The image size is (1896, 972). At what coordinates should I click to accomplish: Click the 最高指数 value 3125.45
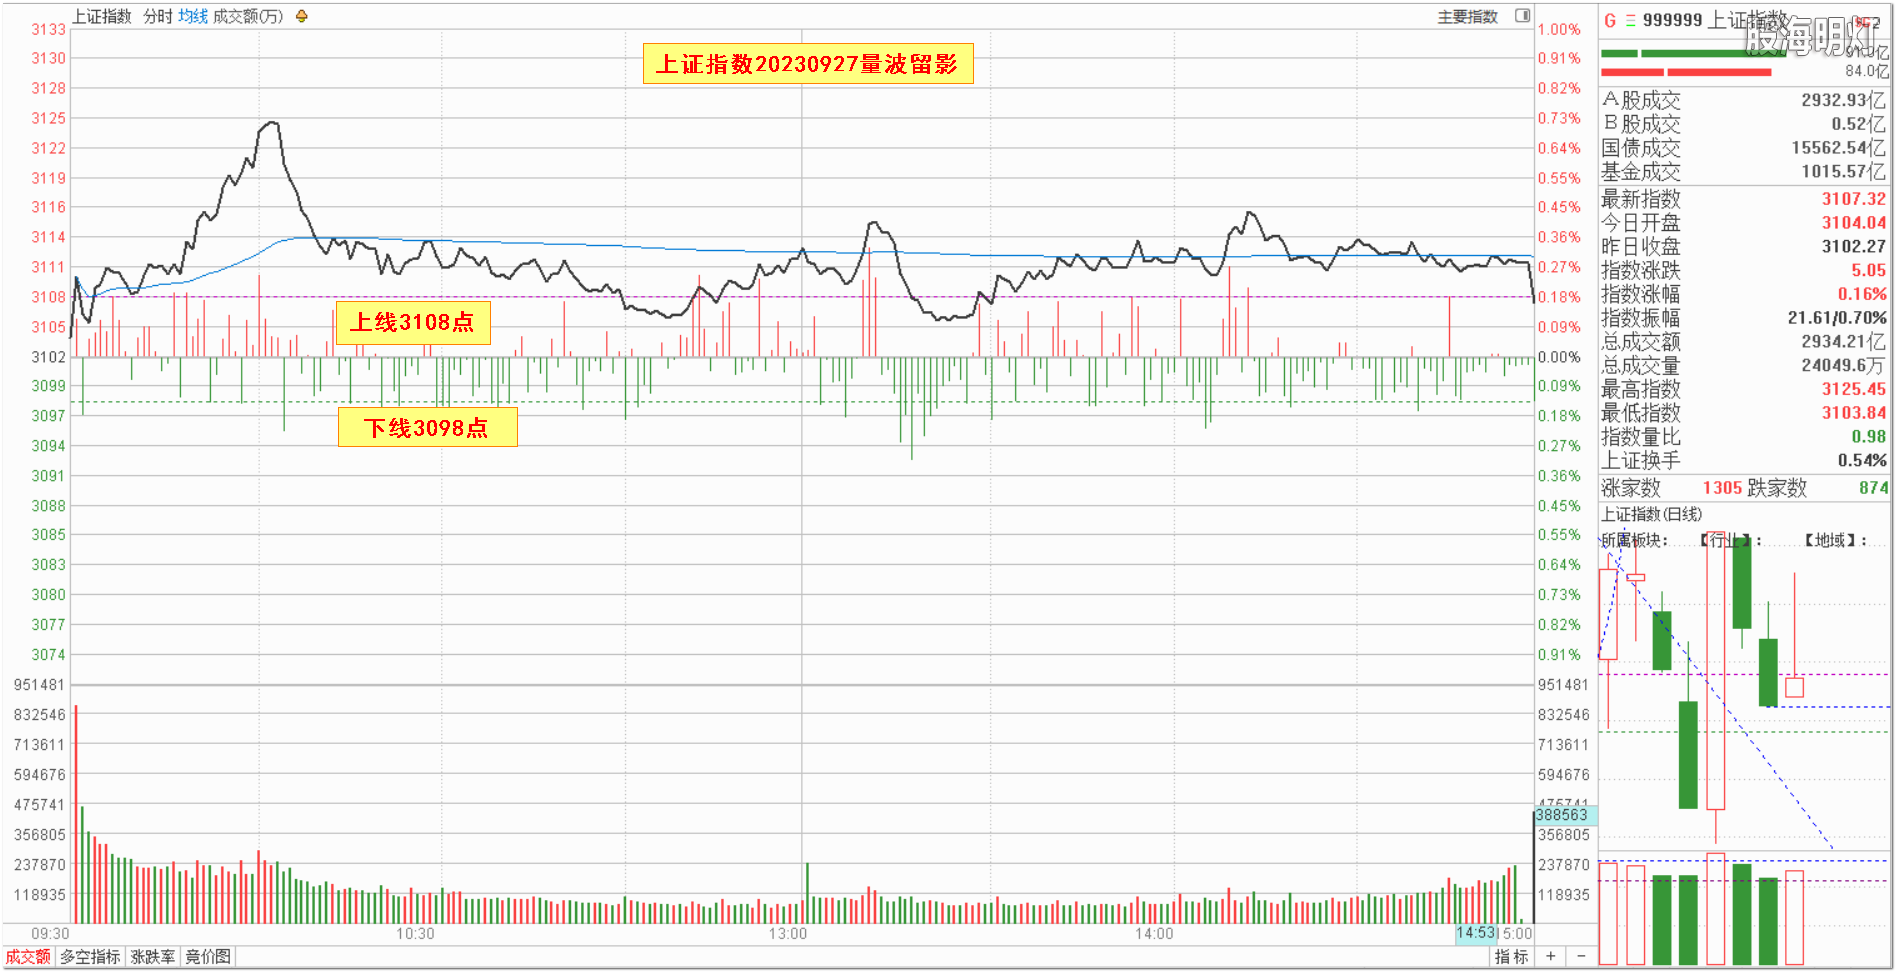1853,389
